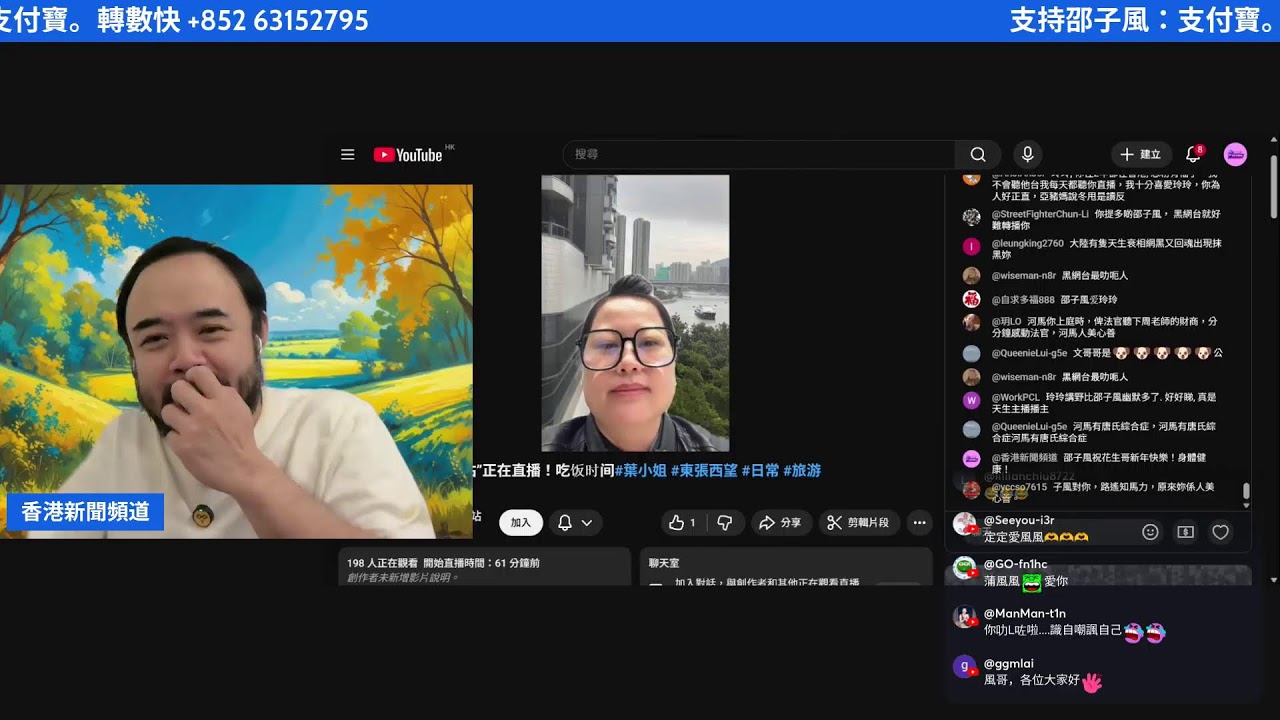The height and width of the screenshot is (720, 1280).
Task: Click username @WorkPCL in chat
Action: (x=1015, y=398)
